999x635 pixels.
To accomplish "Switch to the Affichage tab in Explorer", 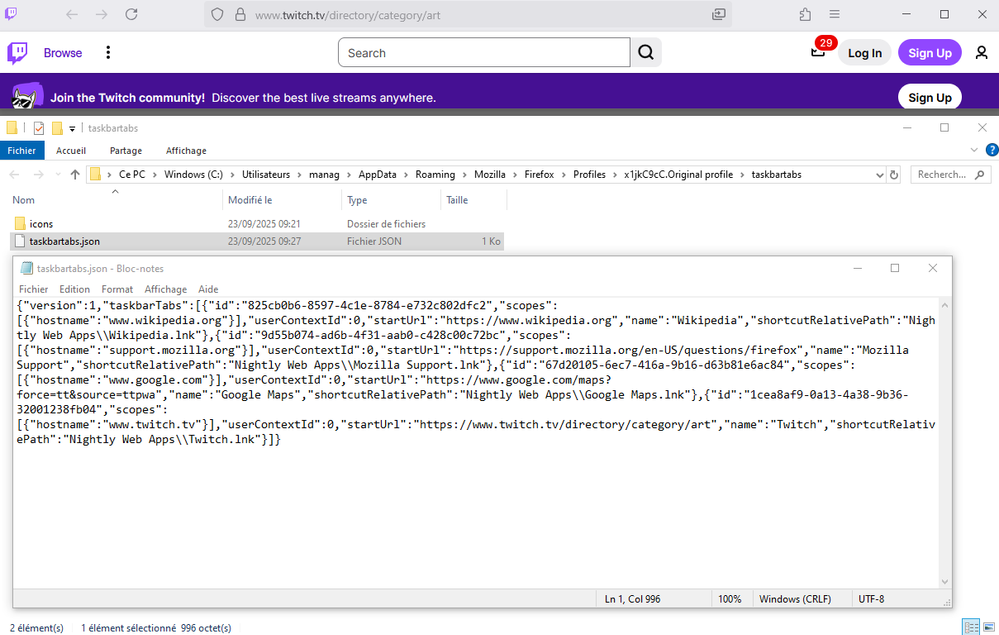I will pos(186,151).
